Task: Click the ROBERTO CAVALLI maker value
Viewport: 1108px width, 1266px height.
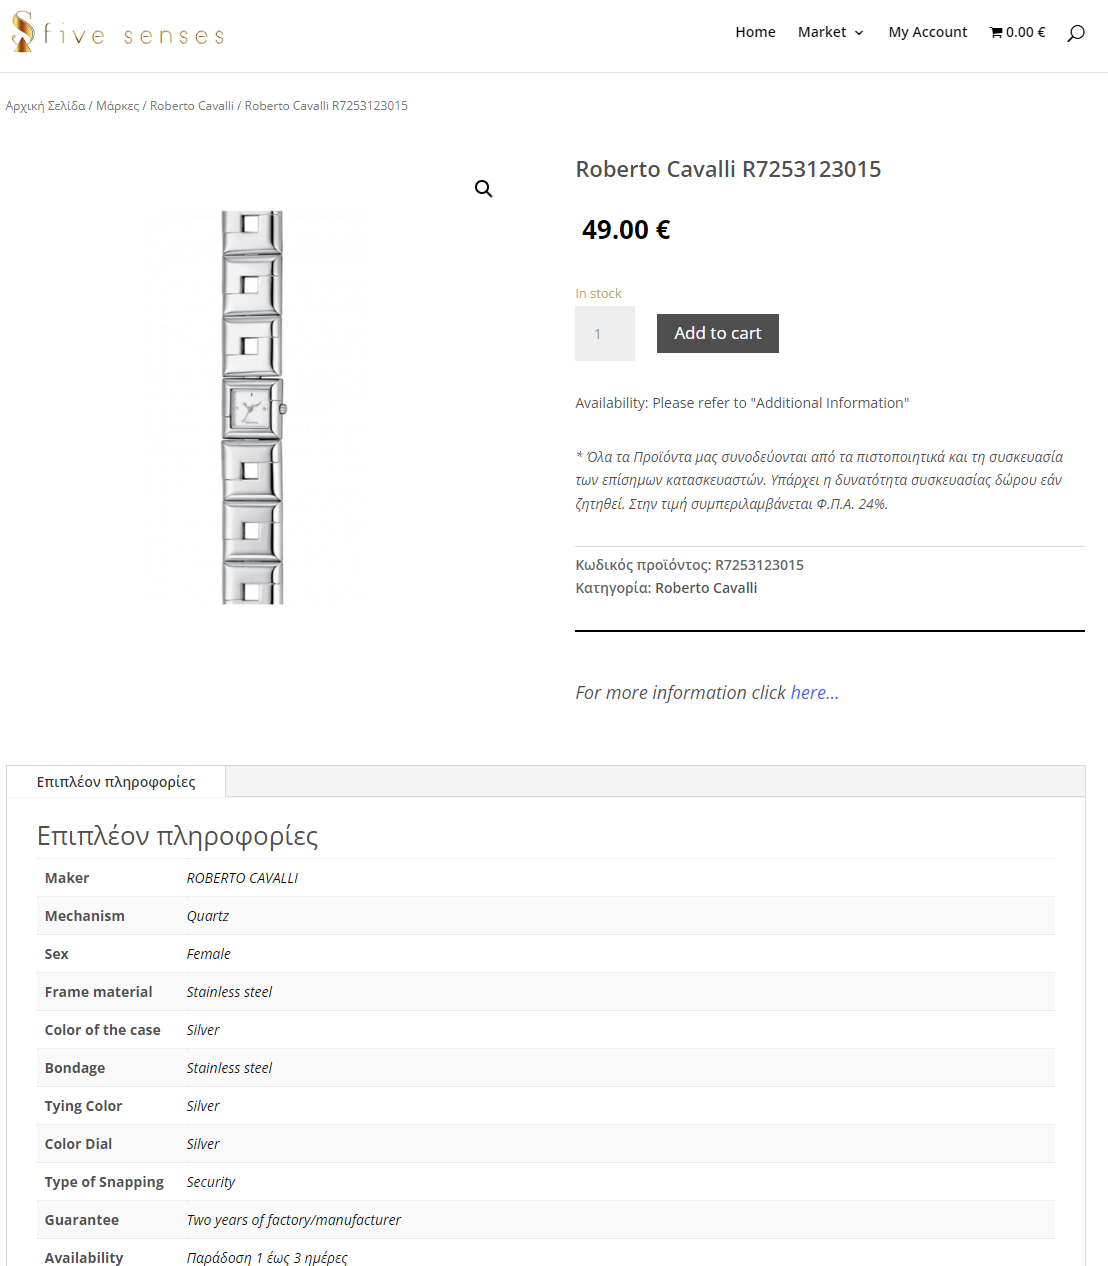Action: (x=242, y=878)
